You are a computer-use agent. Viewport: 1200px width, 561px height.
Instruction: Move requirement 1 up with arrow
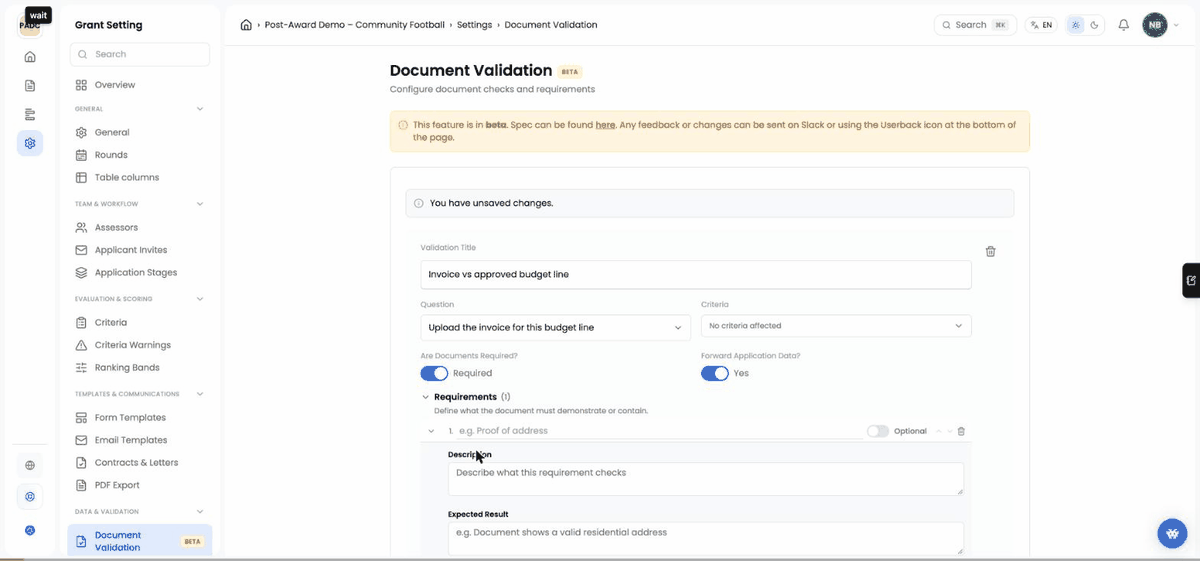[938, 431]
